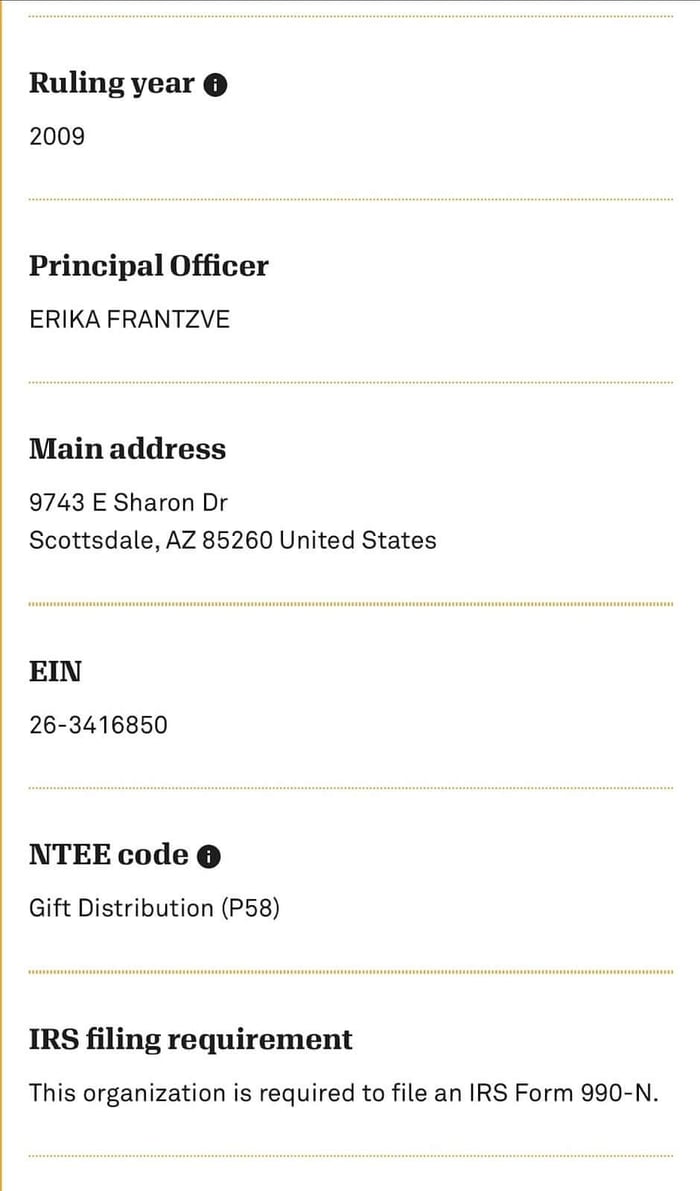
Task: Select the street address 9743 E Sharon Dr
Action: coord(128,502)
